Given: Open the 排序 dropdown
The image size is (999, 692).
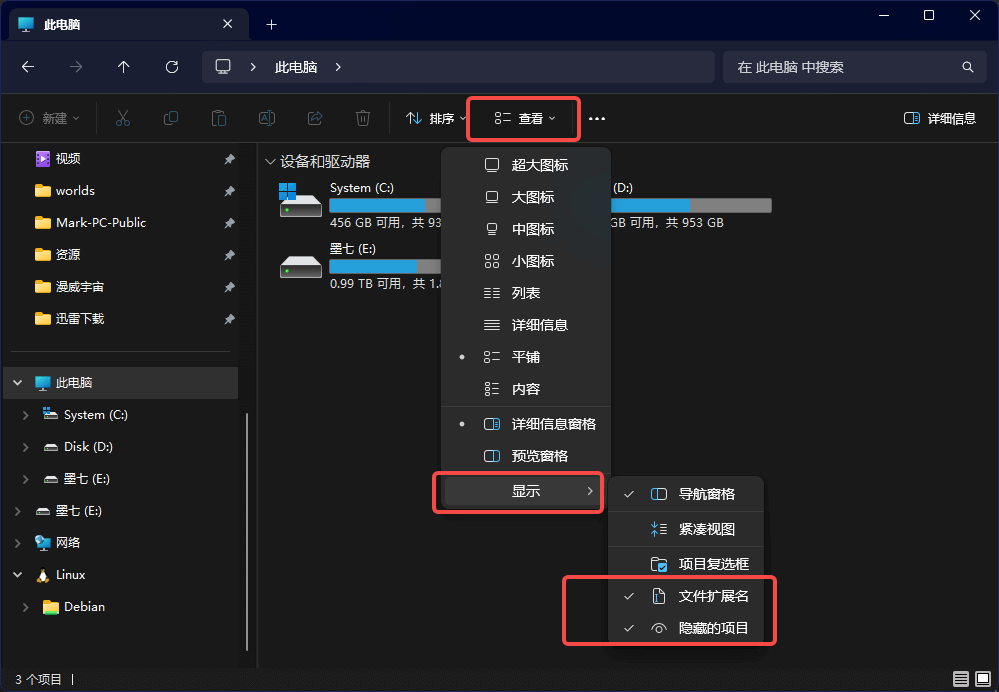Looking at the screenshot, I should (433, 118).
